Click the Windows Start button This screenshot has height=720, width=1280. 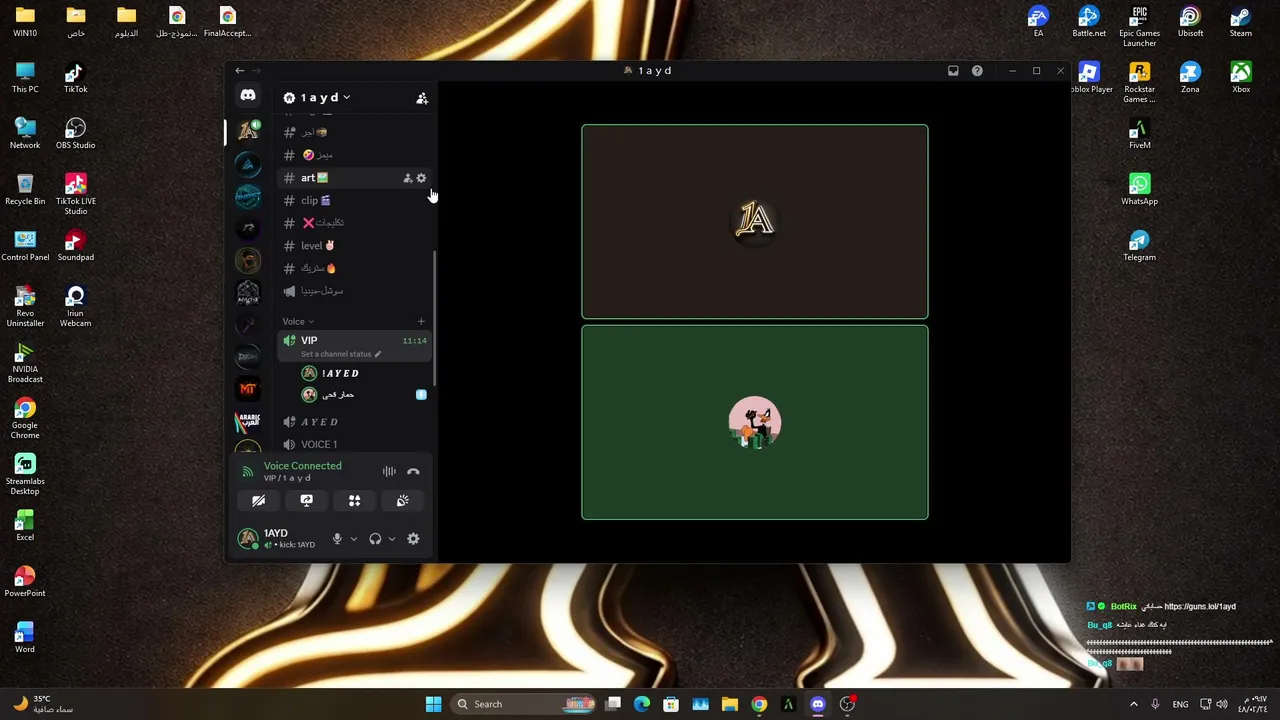click(x=433, y=704)
